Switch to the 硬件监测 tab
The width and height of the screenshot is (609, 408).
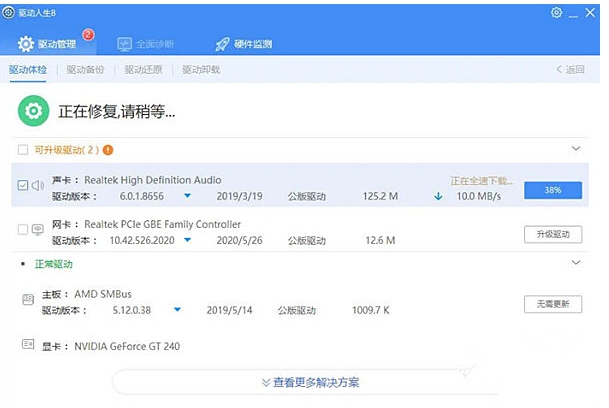click(x=244, y=44)
